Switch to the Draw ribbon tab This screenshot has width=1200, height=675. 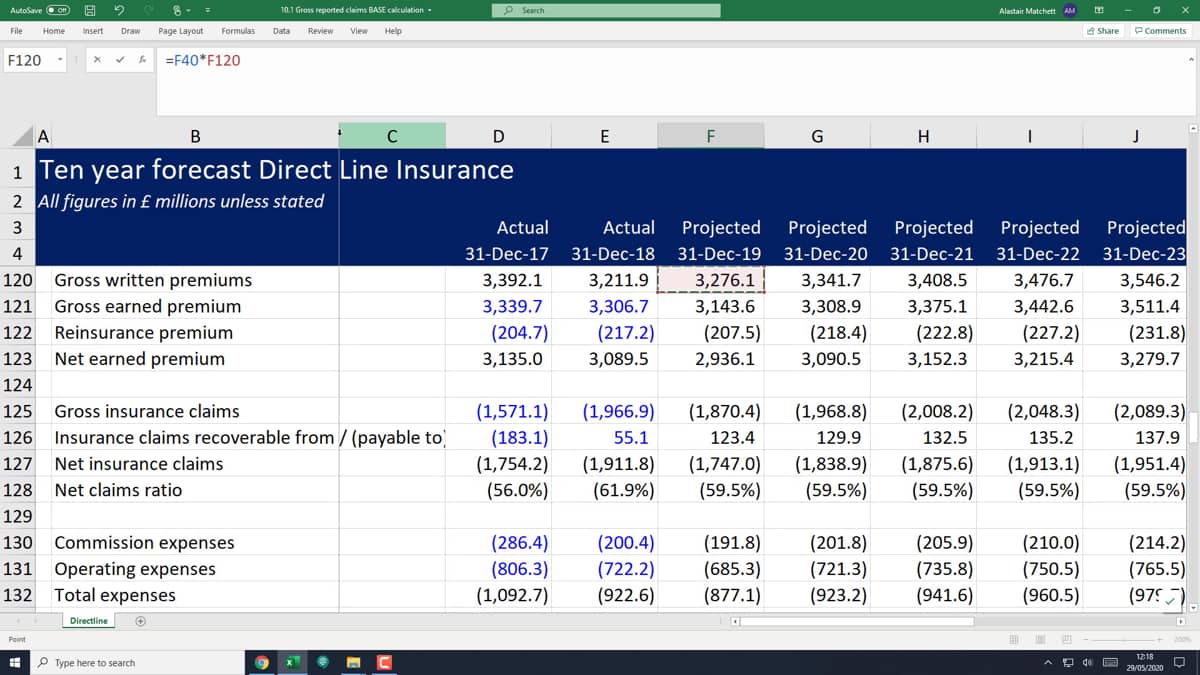click(130, 31)
